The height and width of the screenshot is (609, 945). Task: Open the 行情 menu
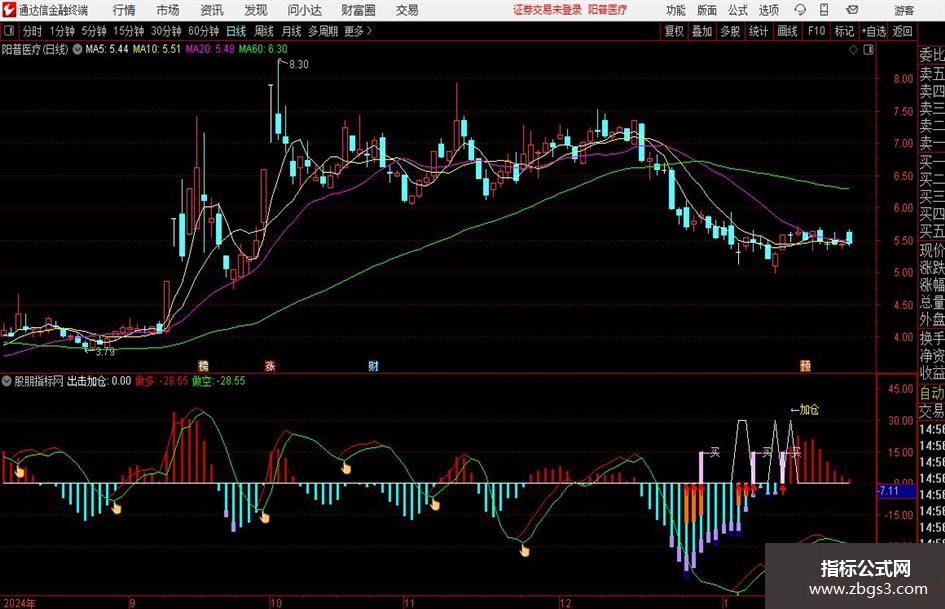124,10
